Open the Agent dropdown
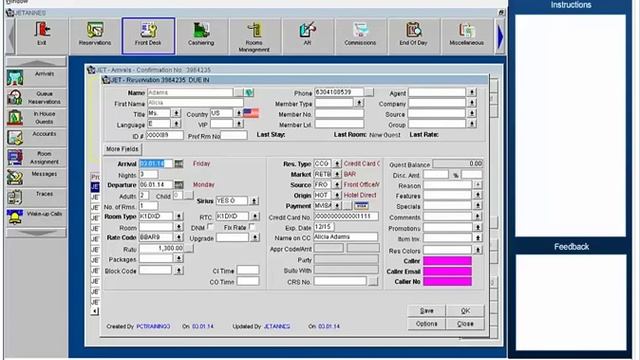 472,92
